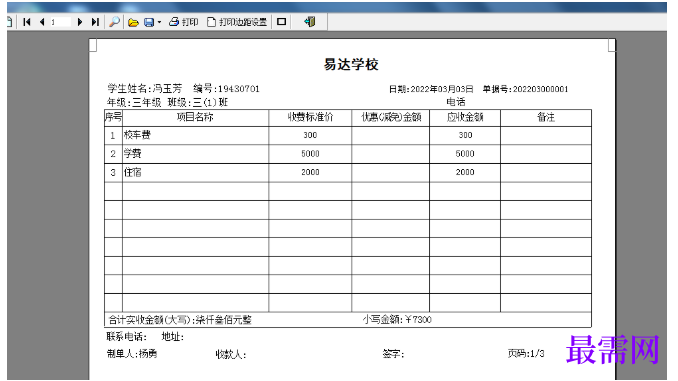
Task: Click the 优惠(减免)金额 column header
Action: click(x=391, y=117)
